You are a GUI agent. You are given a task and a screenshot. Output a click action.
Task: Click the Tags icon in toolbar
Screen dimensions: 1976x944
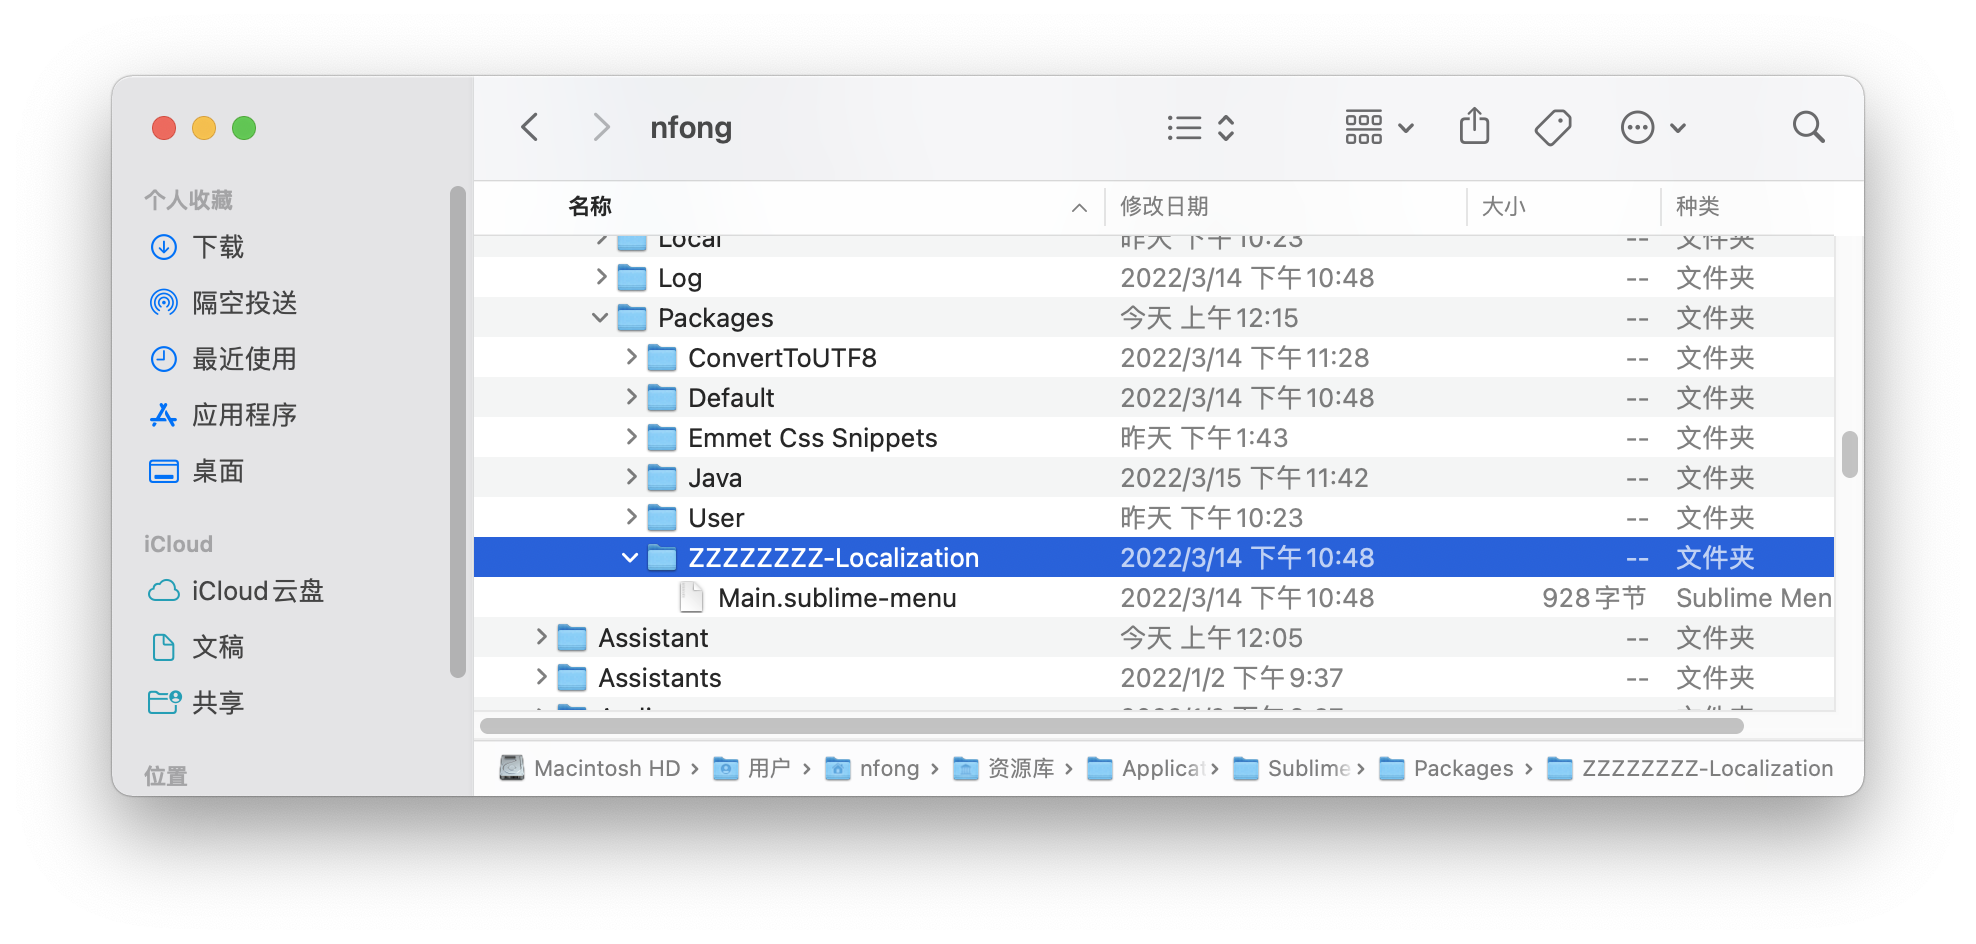[1552, 127]
